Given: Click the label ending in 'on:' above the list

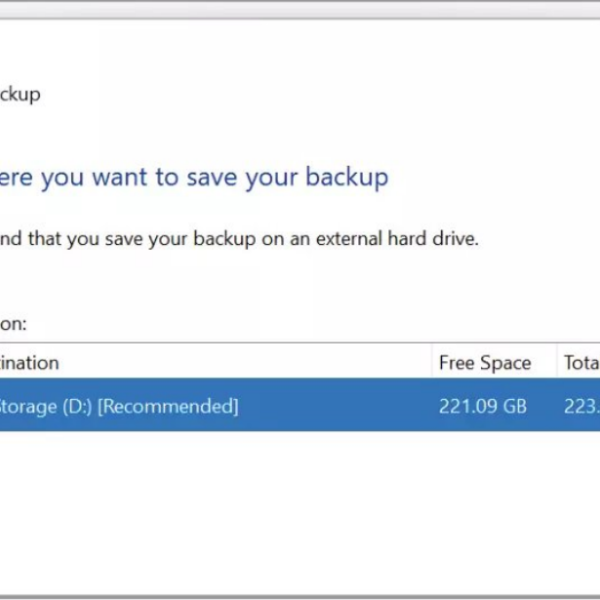Looking at the screenshot, I should (x=14, y=324).
